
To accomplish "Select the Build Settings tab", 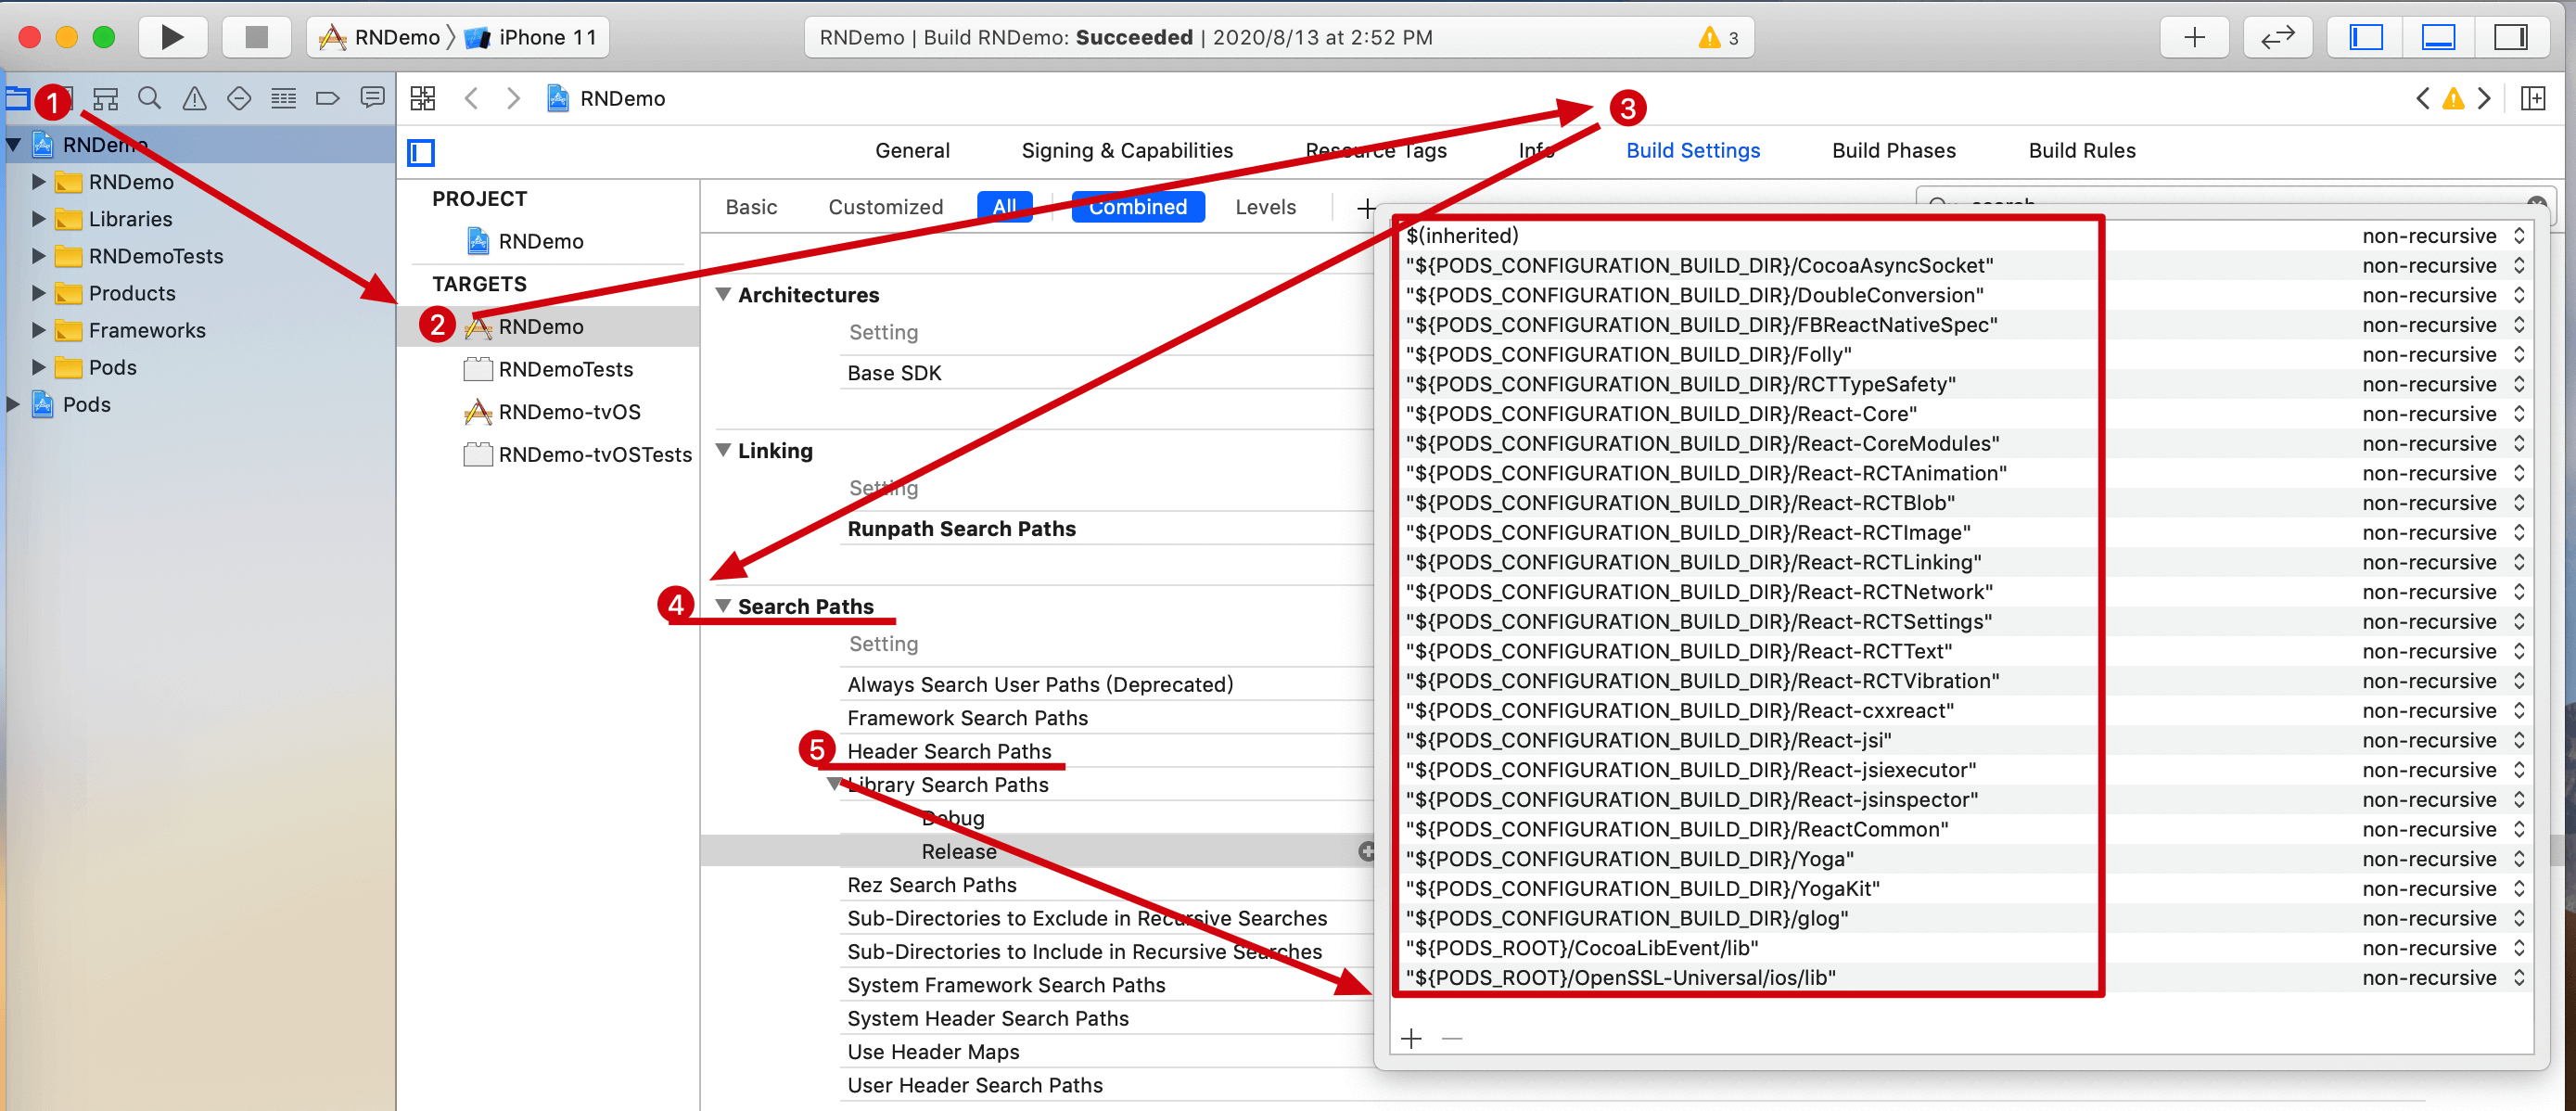I will 1689,149.
